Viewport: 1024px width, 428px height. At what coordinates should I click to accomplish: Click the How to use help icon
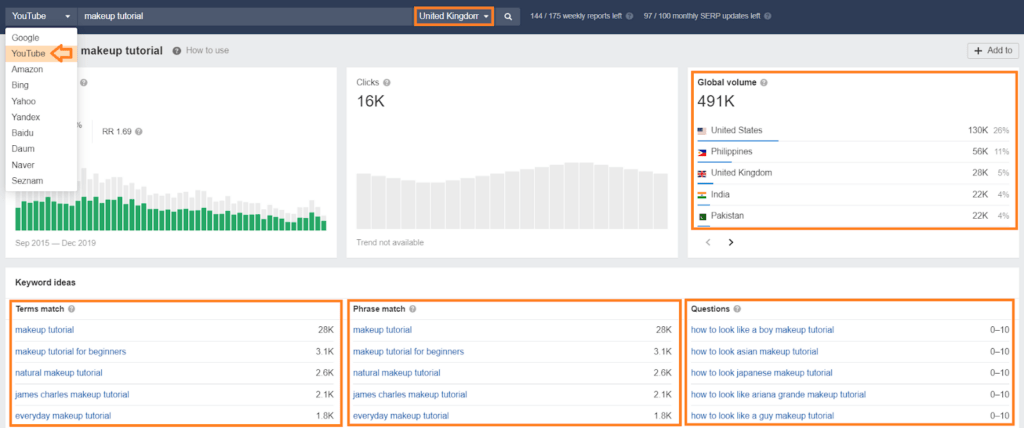click(x=176, y=50)
